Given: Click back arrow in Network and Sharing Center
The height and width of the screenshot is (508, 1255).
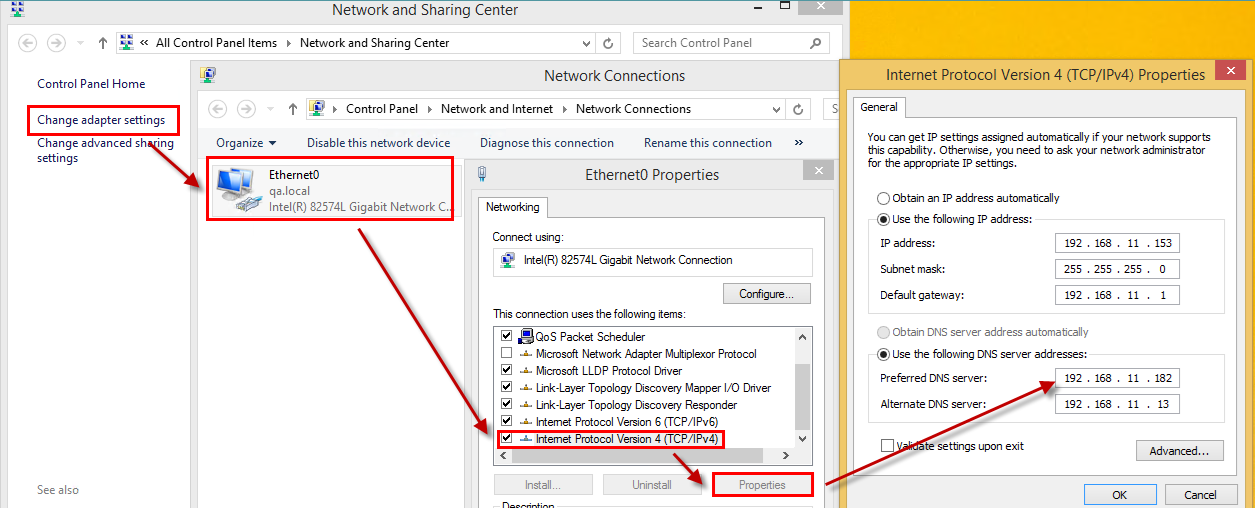Looking at the screenshot, I should point(28,43).
